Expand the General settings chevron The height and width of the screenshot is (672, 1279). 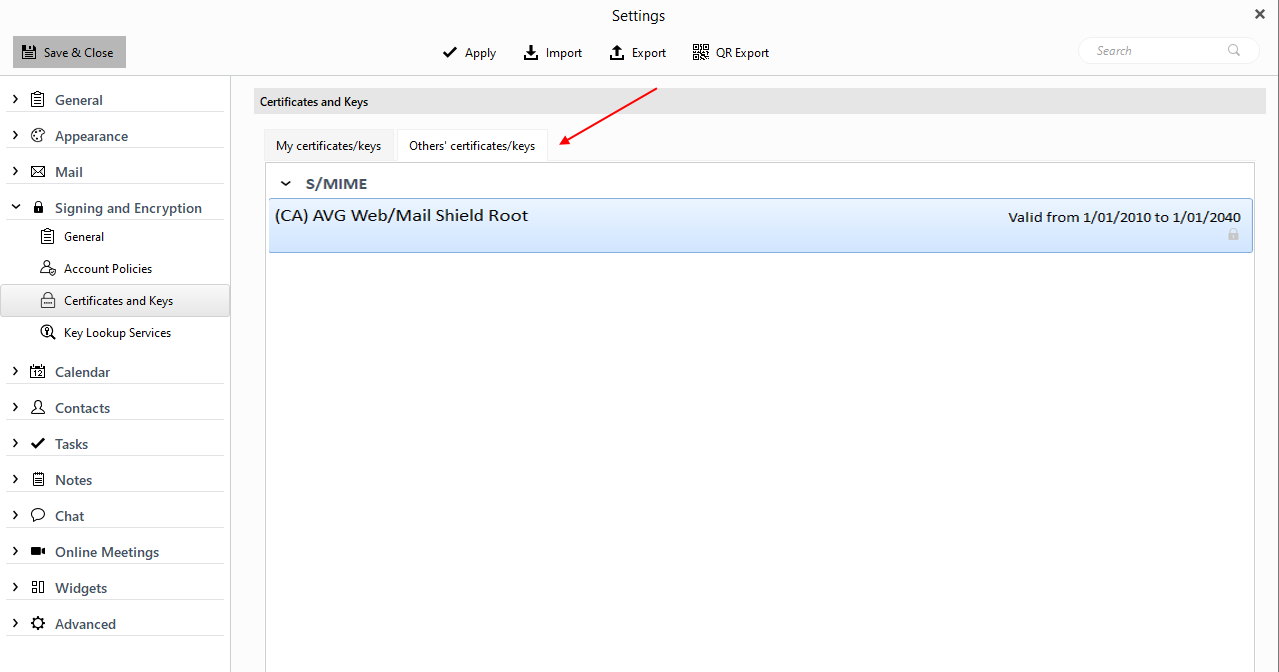coord(15,100)
